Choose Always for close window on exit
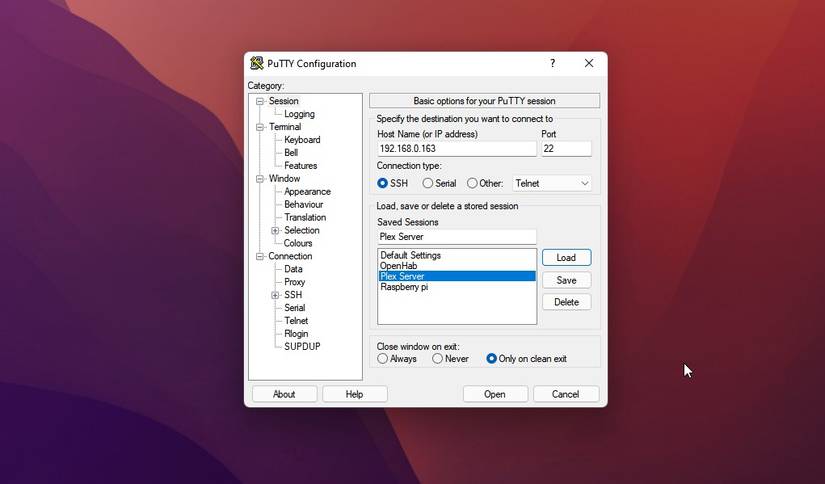This screenshot has height=484, width=825. (383, 359)
